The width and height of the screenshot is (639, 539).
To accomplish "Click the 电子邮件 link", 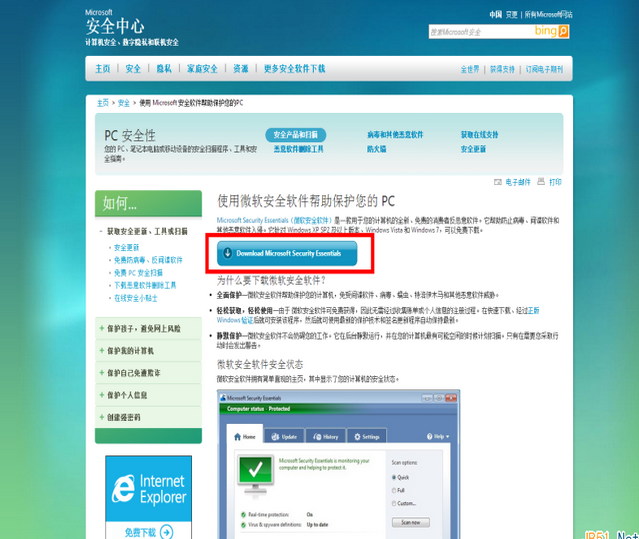I will click(x=518, y=182).
